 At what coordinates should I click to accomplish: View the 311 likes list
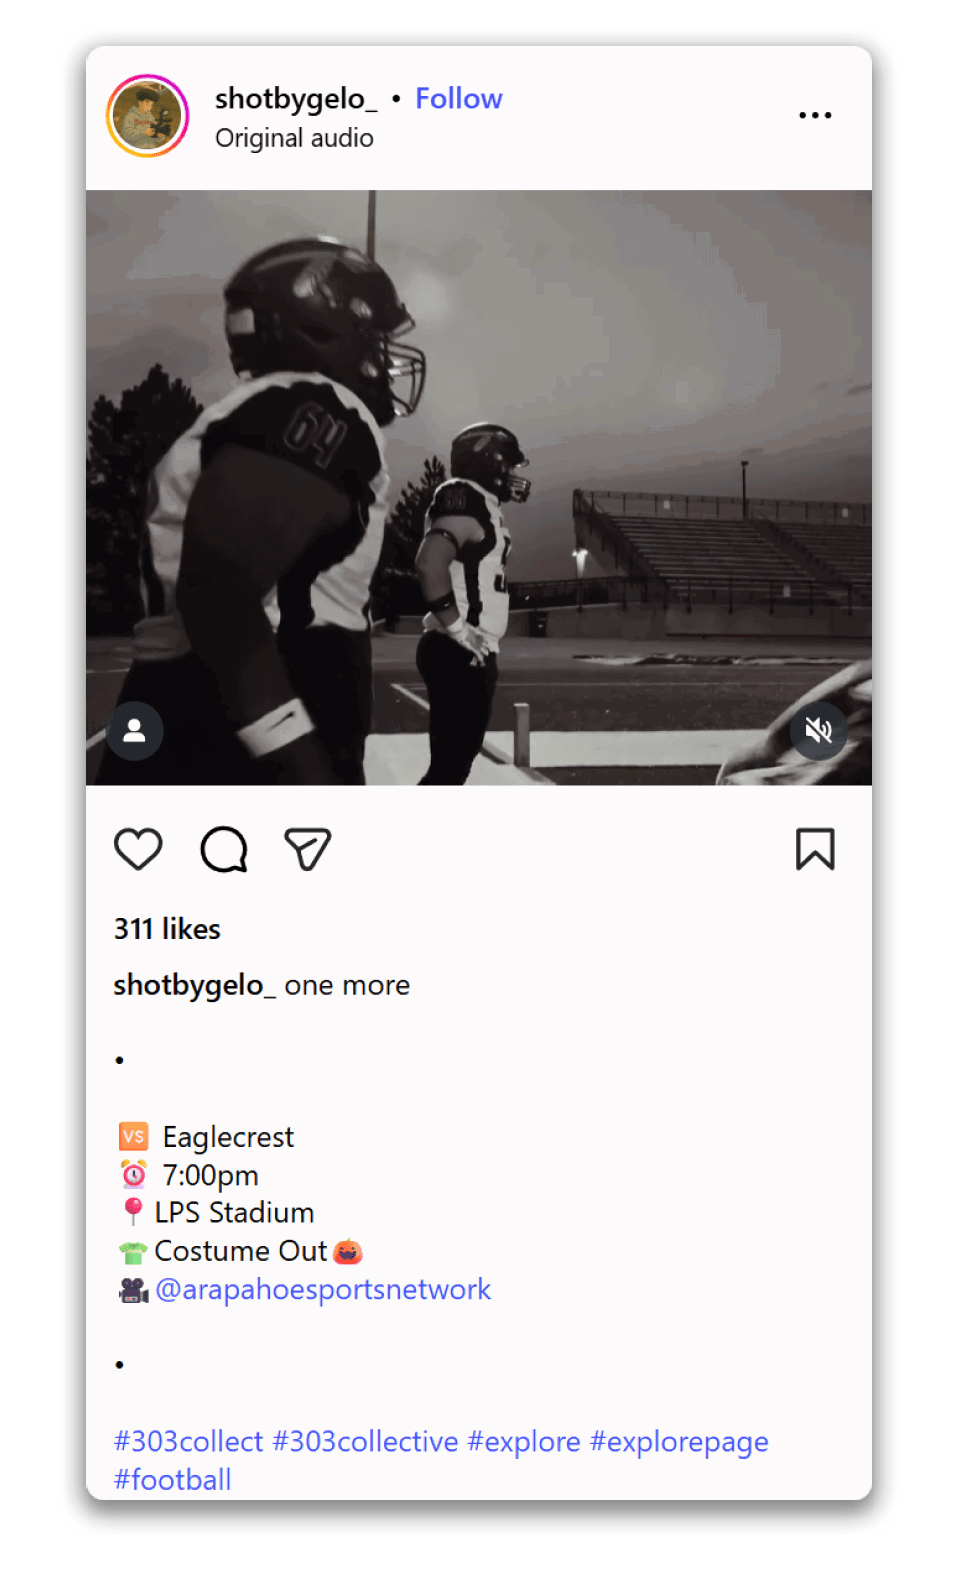(167, 929)
